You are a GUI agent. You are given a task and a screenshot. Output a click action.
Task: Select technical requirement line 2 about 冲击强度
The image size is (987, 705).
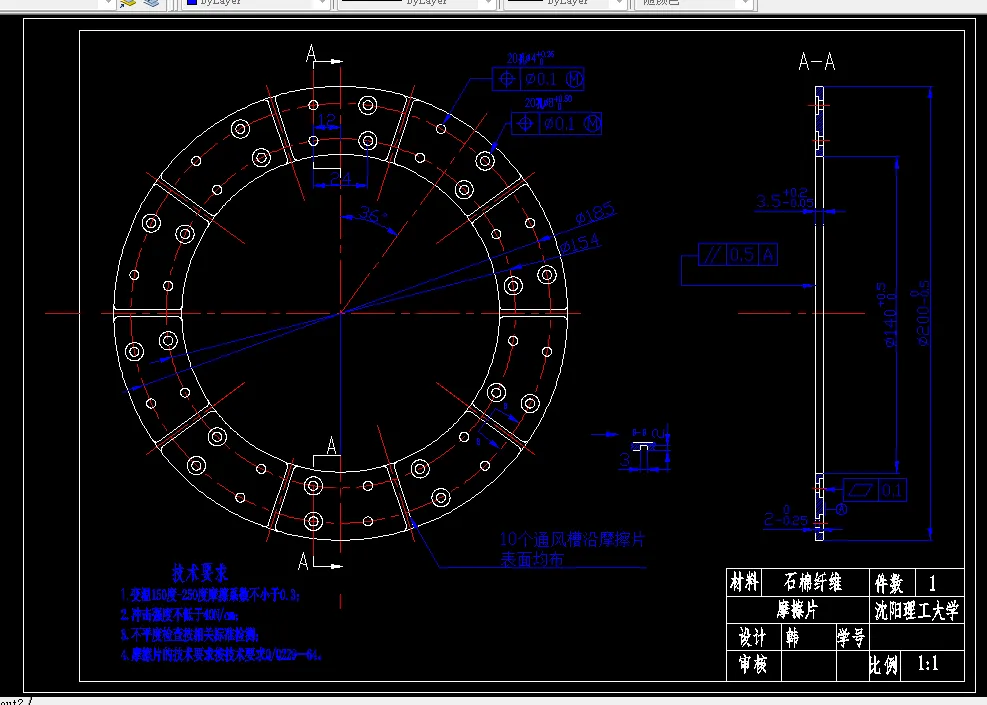click(179, 614)
